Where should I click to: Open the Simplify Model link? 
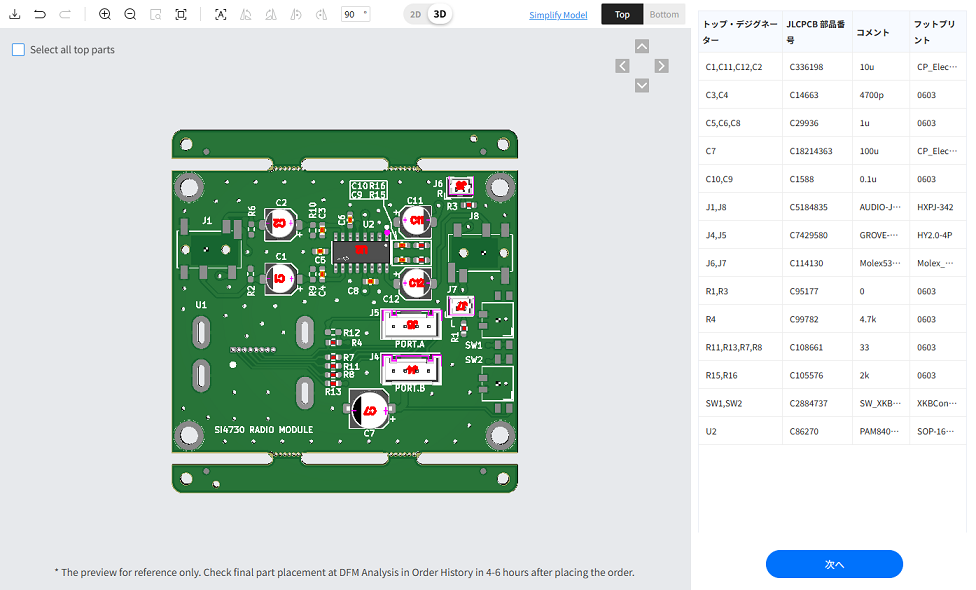click(558, 15)
